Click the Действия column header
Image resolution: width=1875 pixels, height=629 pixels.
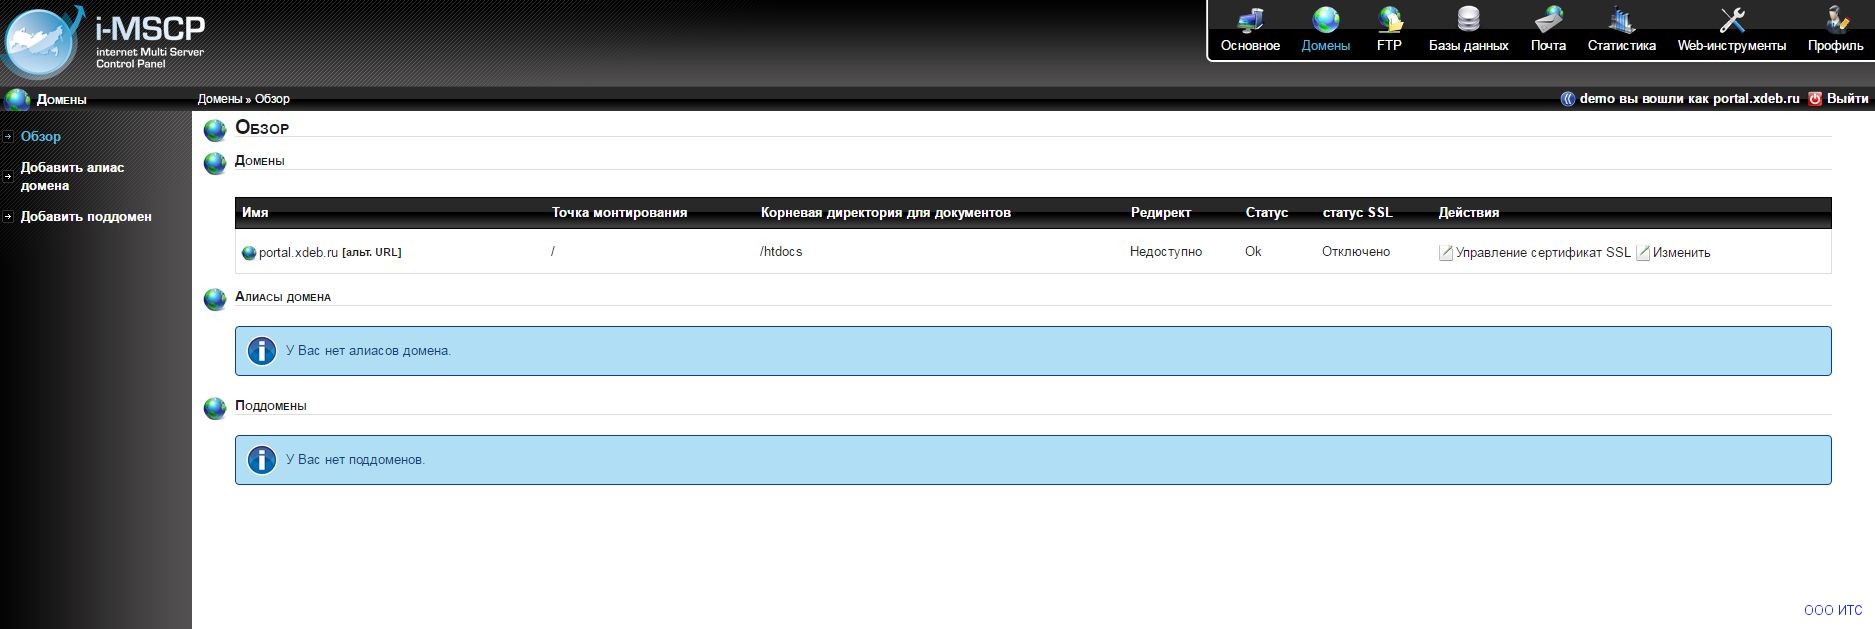point(1468,213)
